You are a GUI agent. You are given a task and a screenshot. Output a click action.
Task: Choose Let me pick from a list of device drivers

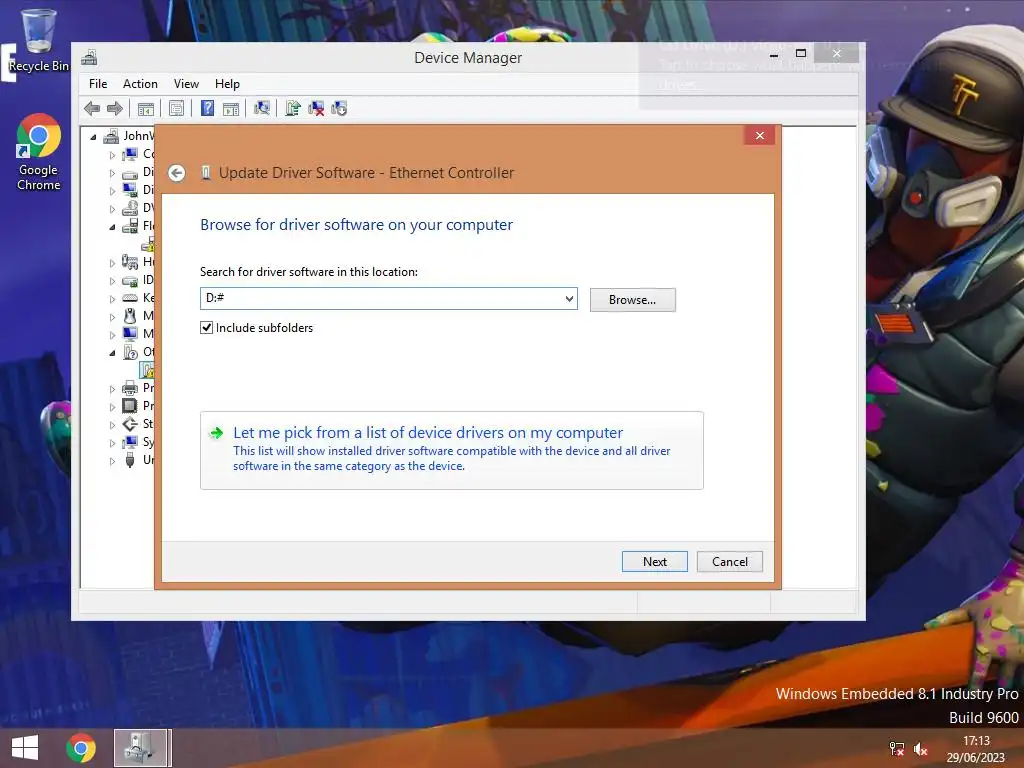(451, 450)
